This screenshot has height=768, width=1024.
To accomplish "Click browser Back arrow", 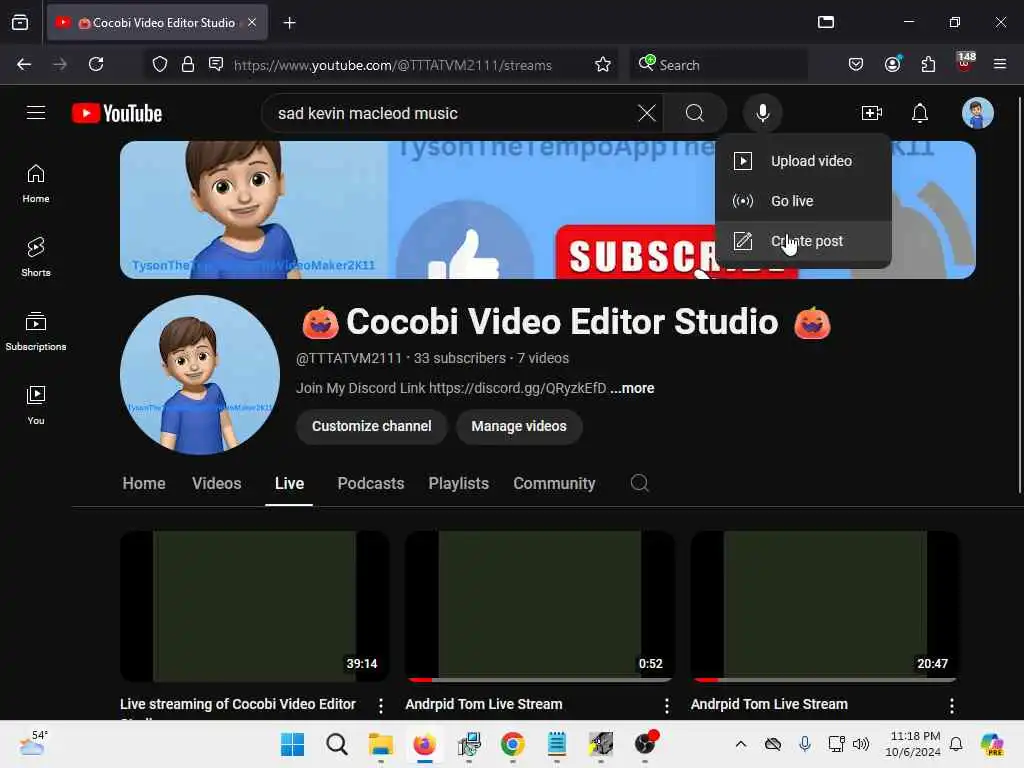I will (x=24, y=64).
